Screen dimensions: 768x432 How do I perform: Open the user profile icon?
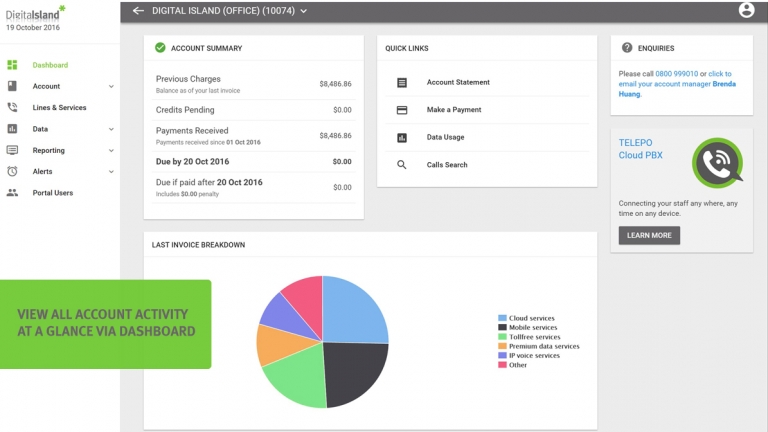click(x=746, y=10)
